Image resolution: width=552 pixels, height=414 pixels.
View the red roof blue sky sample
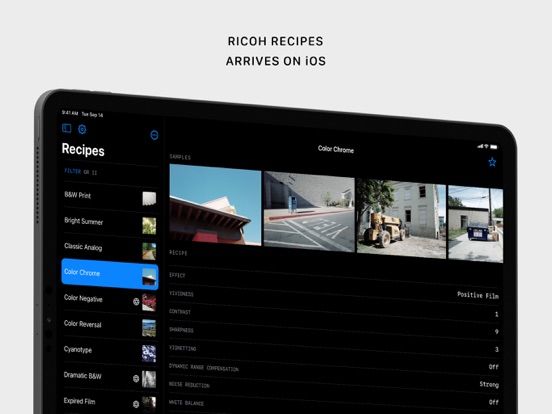(215, 205)
